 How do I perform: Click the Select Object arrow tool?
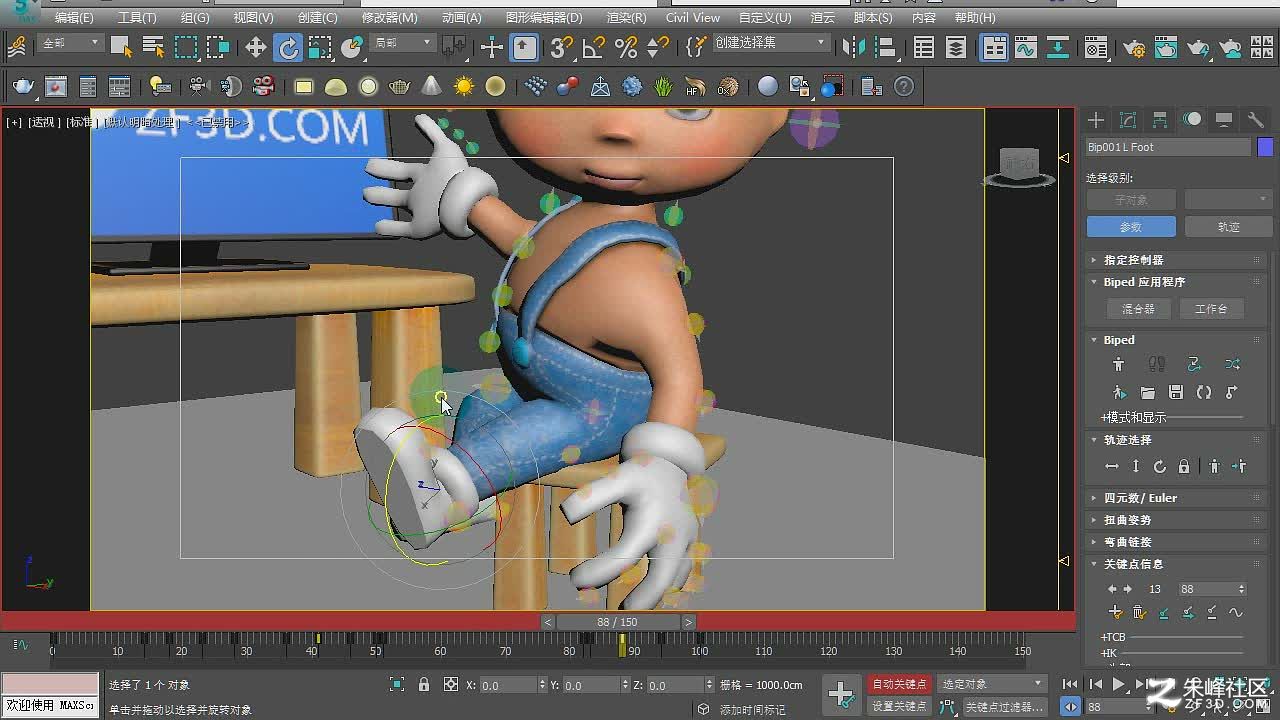(x=121, y=46)
